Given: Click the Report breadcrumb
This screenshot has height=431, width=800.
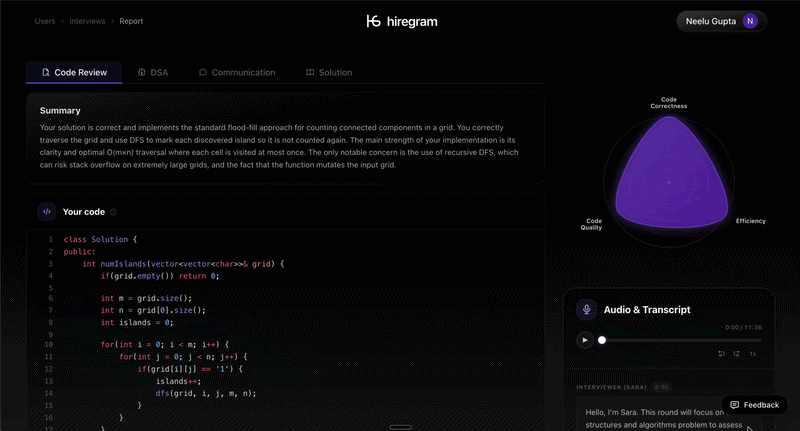Looking at the screenshot, I should [131, 21].
